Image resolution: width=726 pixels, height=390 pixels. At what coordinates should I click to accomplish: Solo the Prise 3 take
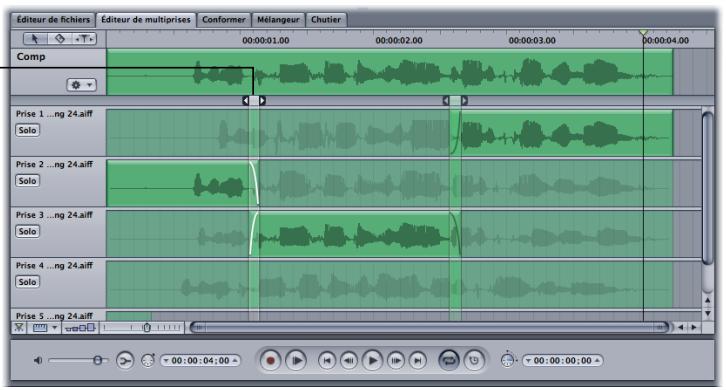point(27,231)
